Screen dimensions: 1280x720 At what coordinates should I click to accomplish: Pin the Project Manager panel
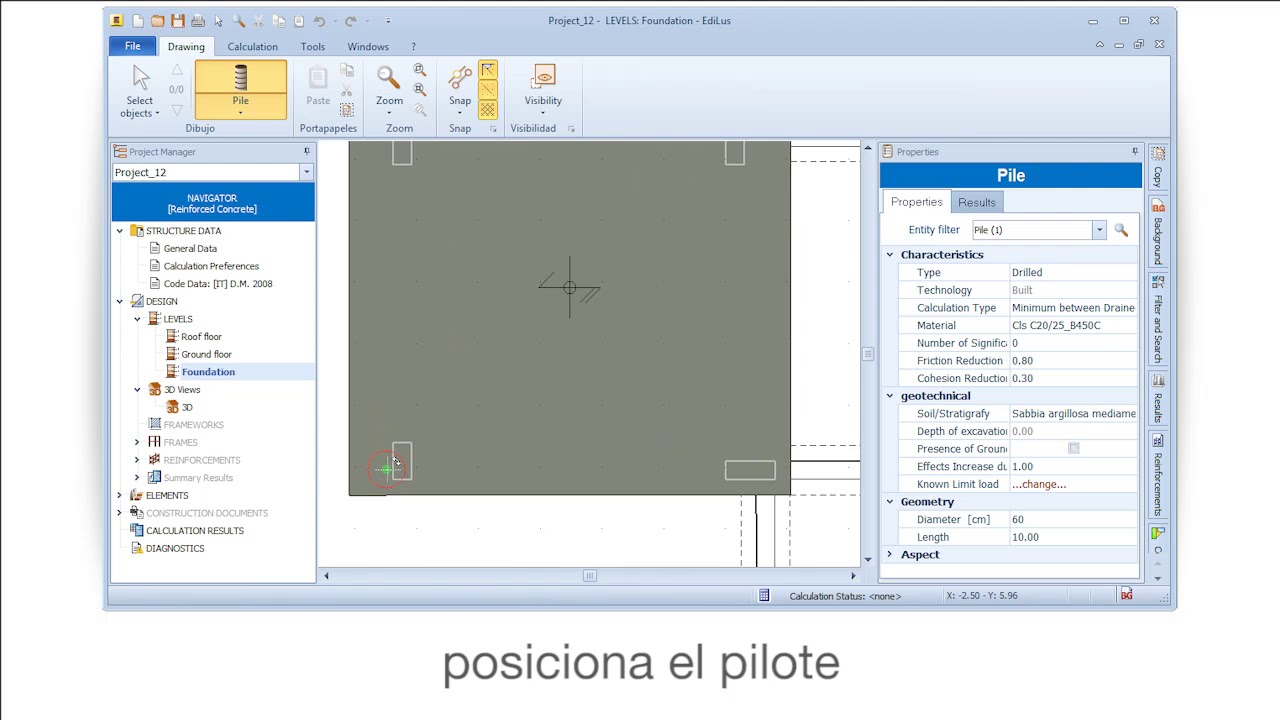pyautogui.click(x=307, y=152)
